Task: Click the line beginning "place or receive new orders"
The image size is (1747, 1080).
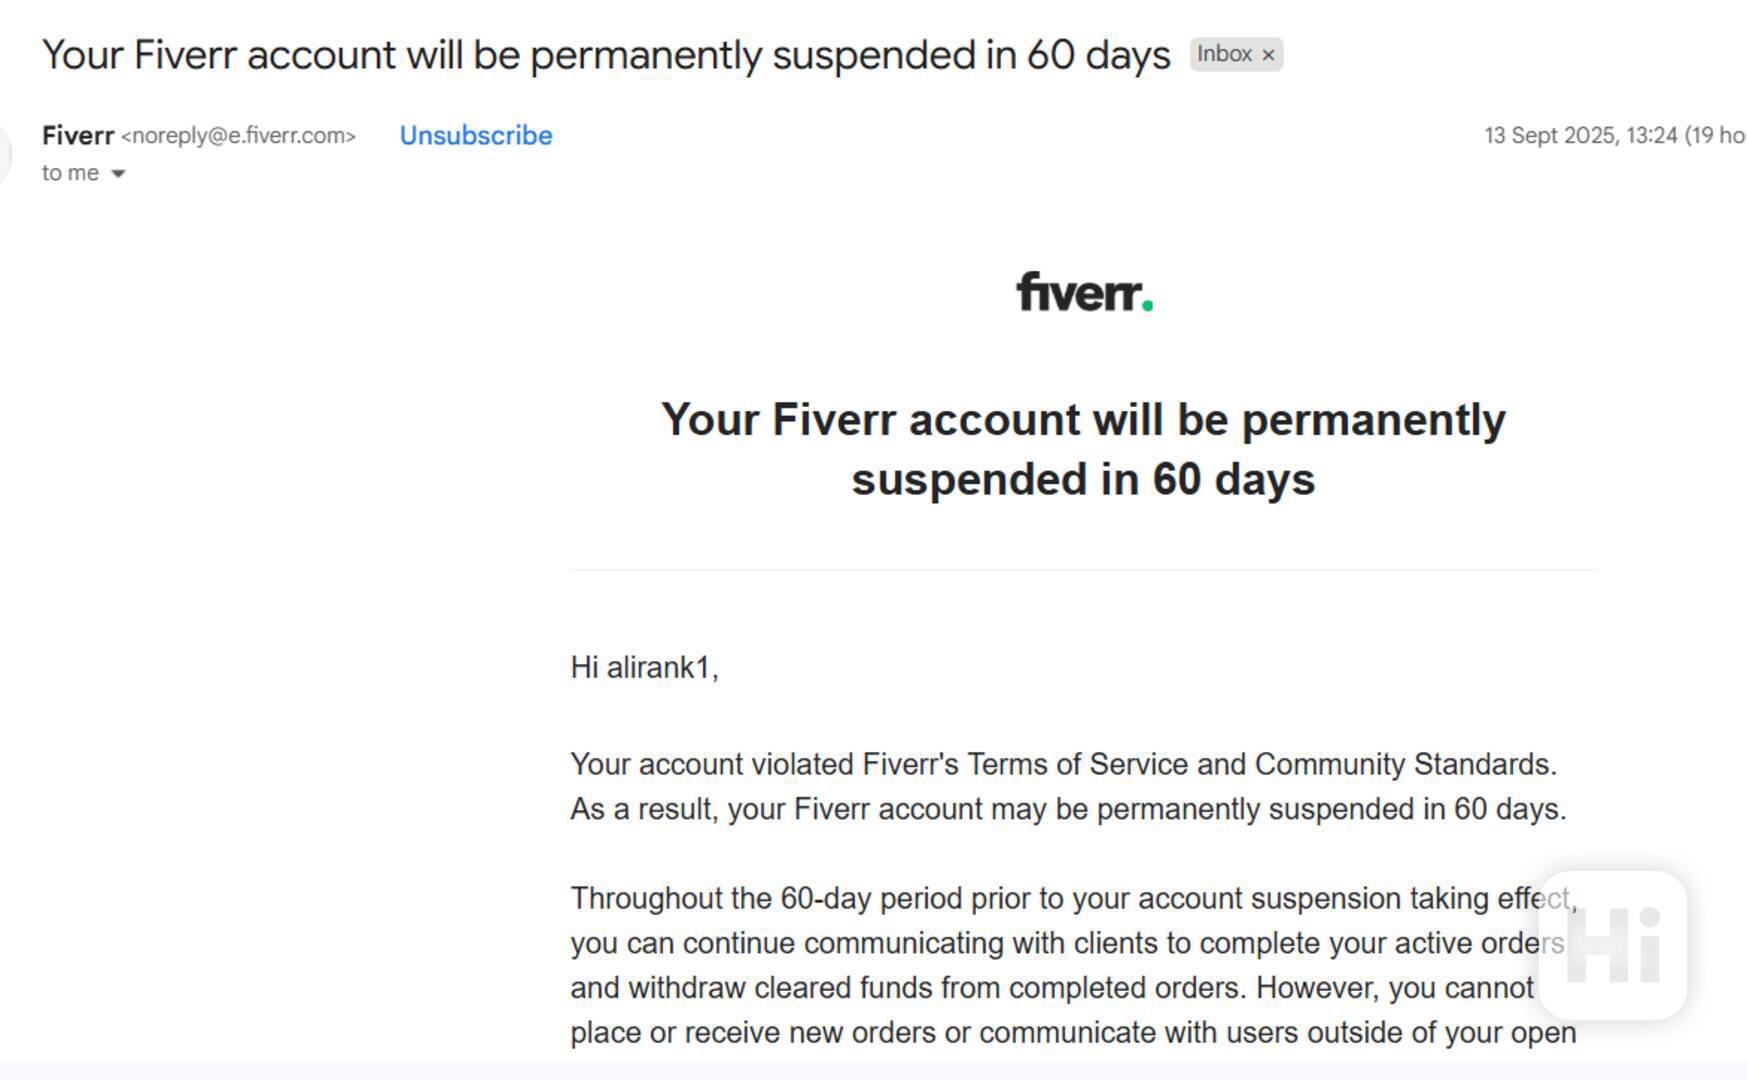Action: (1073, 1032)
